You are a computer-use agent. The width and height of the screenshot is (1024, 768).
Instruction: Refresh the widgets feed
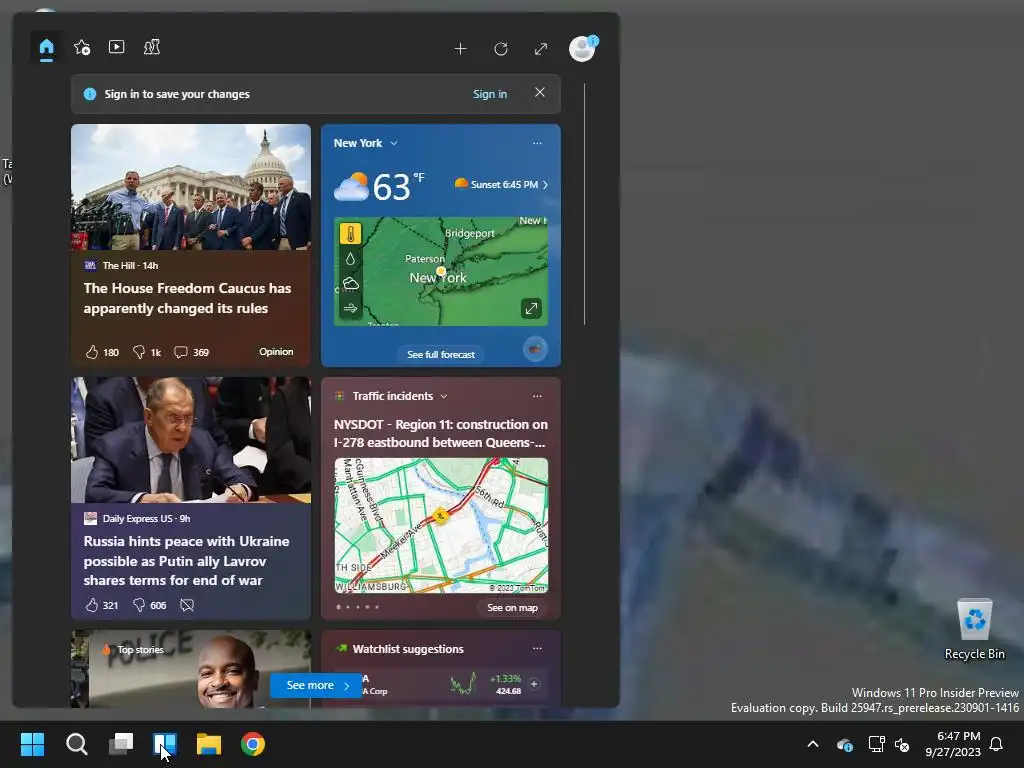pos(501,48)
